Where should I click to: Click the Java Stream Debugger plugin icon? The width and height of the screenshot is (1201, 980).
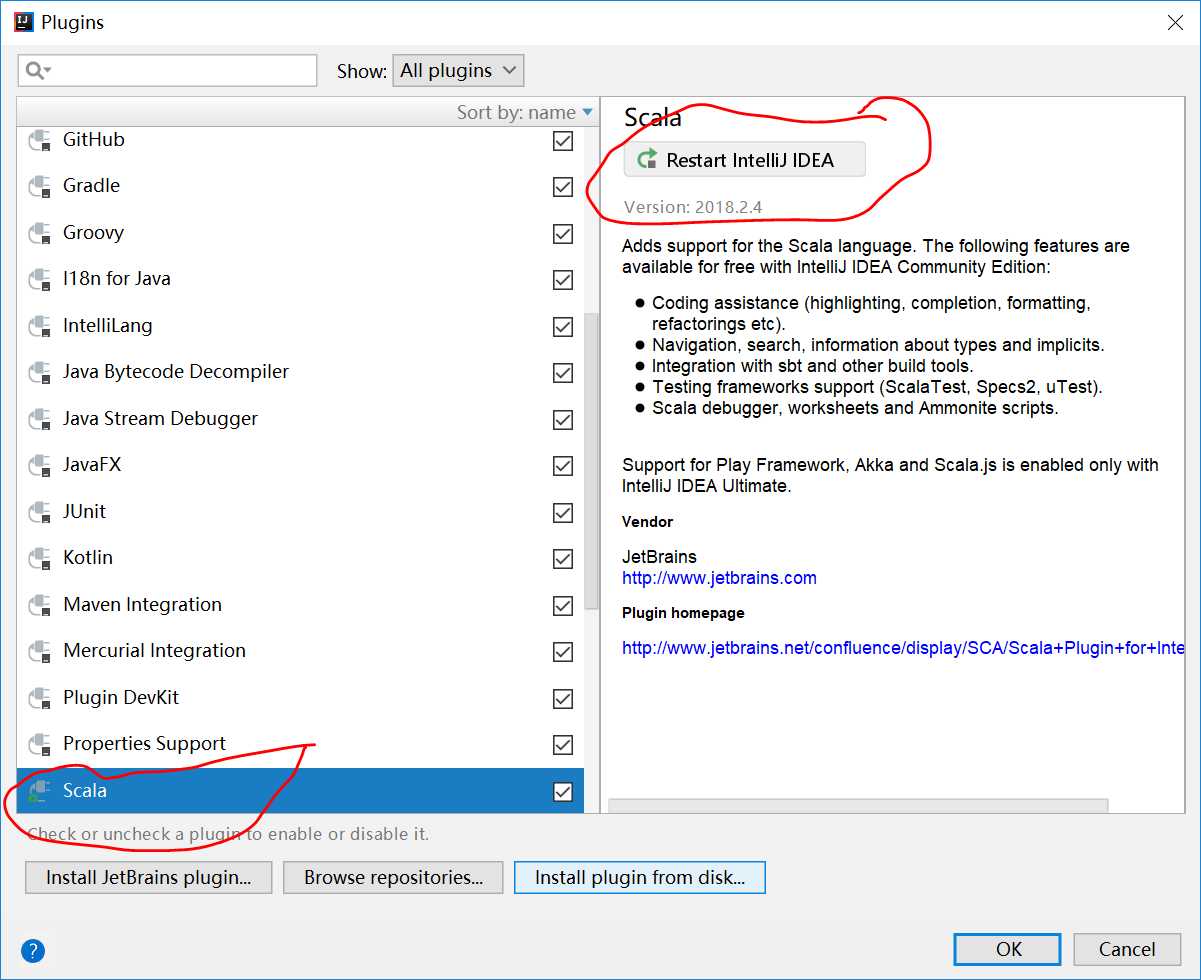pos(40,420)
